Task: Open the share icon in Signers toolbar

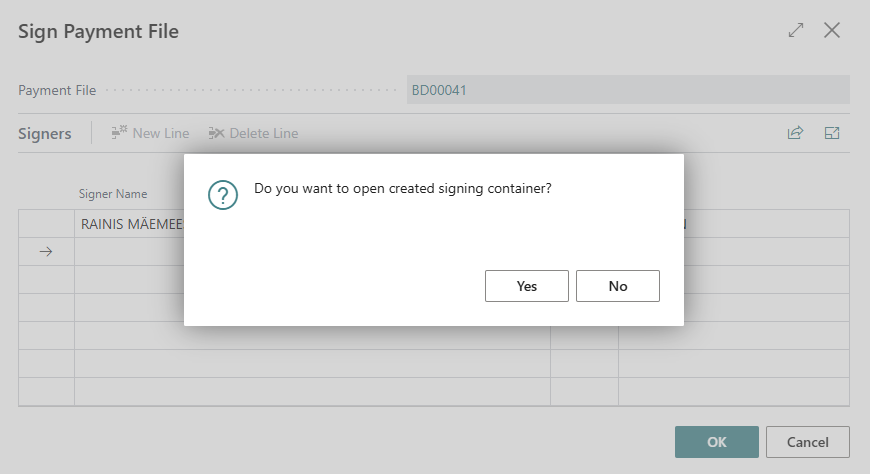Action: pos(795,133)
